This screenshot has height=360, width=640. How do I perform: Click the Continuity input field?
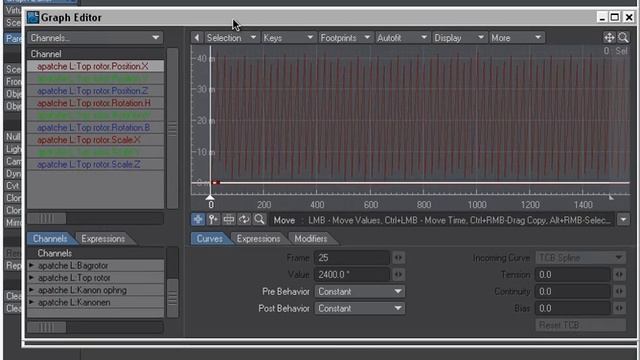(573, 291)
